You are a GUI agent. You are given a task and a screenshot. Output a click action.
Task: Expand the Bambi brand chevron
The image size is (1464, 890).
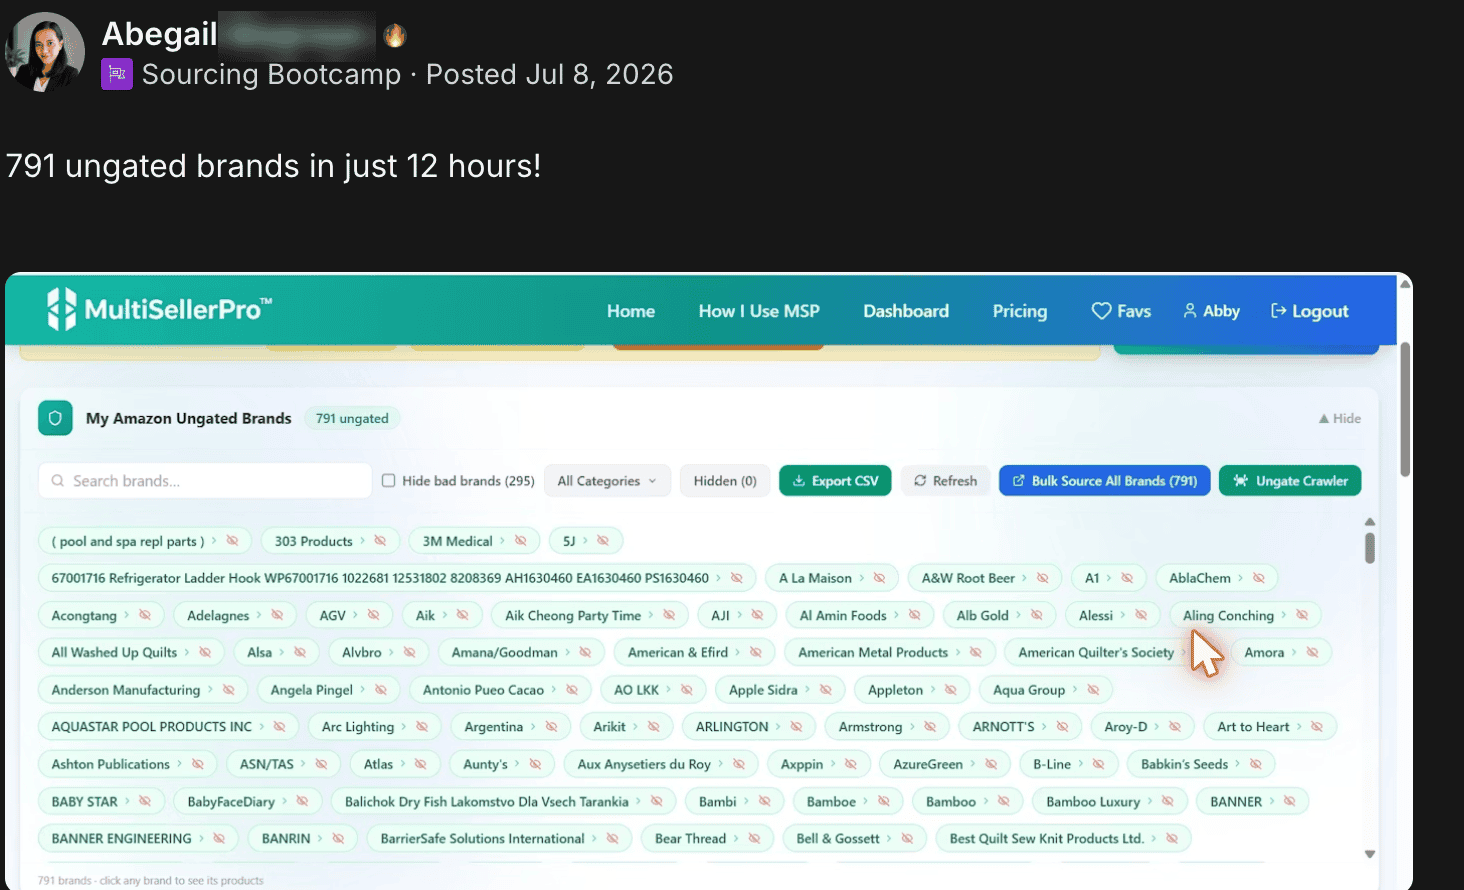[x=746, y=802]
